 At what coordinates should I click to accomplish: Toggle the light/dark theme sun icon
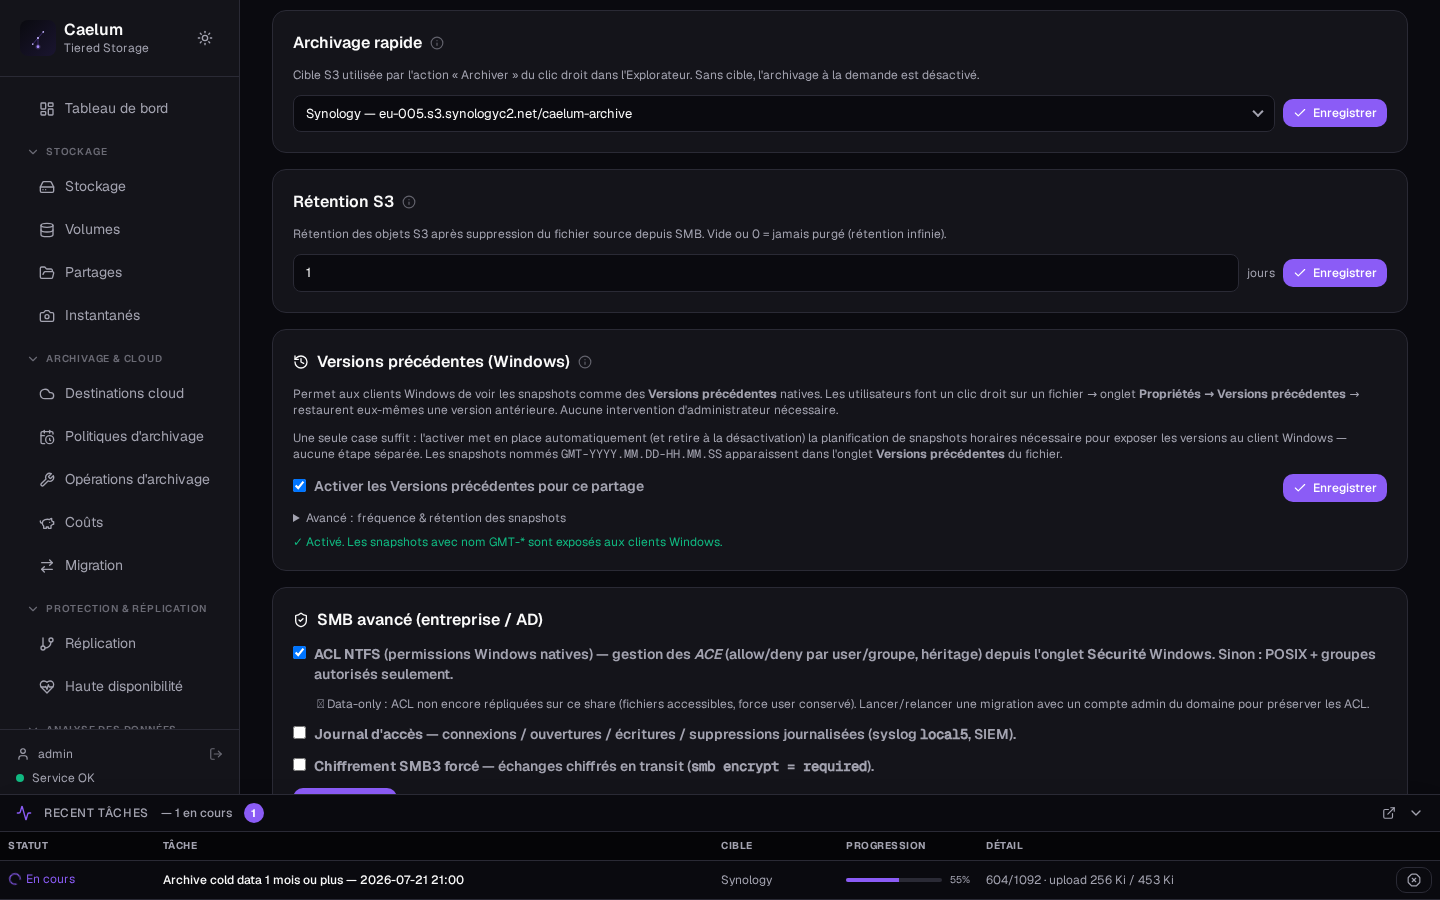(205, 38)
